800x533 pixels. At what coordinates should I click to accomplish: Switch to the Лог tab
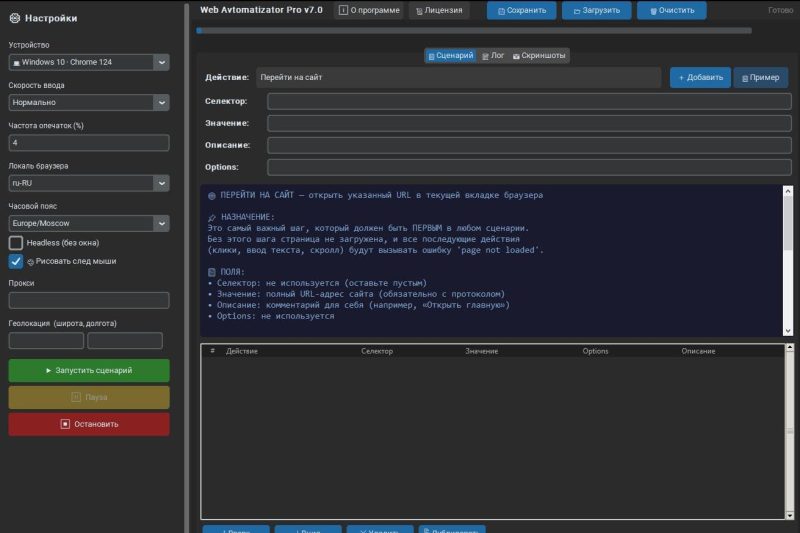(493, 56)
